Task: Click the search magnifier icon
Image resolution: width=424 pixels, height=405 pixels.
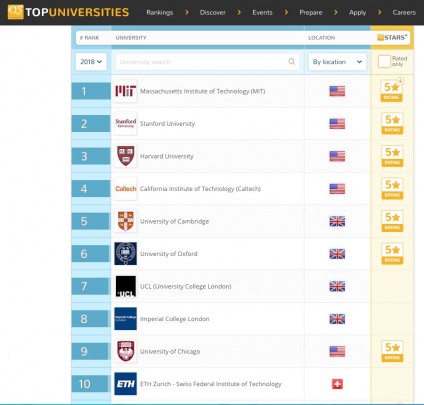Action: click(292, 62)
